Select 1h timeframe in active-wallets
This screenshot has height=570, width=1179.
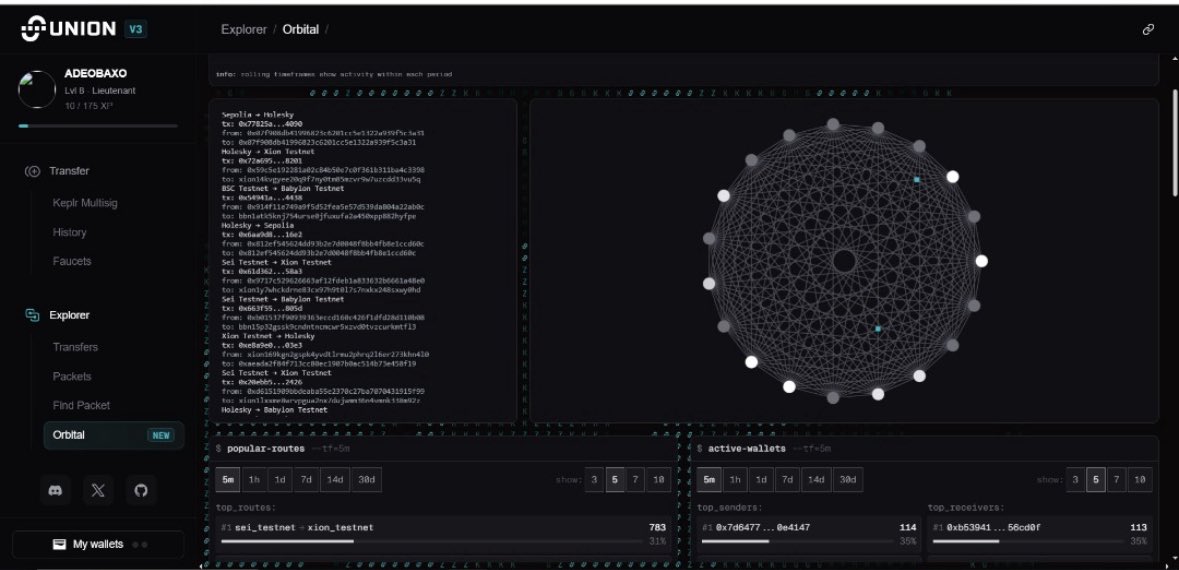pyautogui.click(x=735, y=480)
